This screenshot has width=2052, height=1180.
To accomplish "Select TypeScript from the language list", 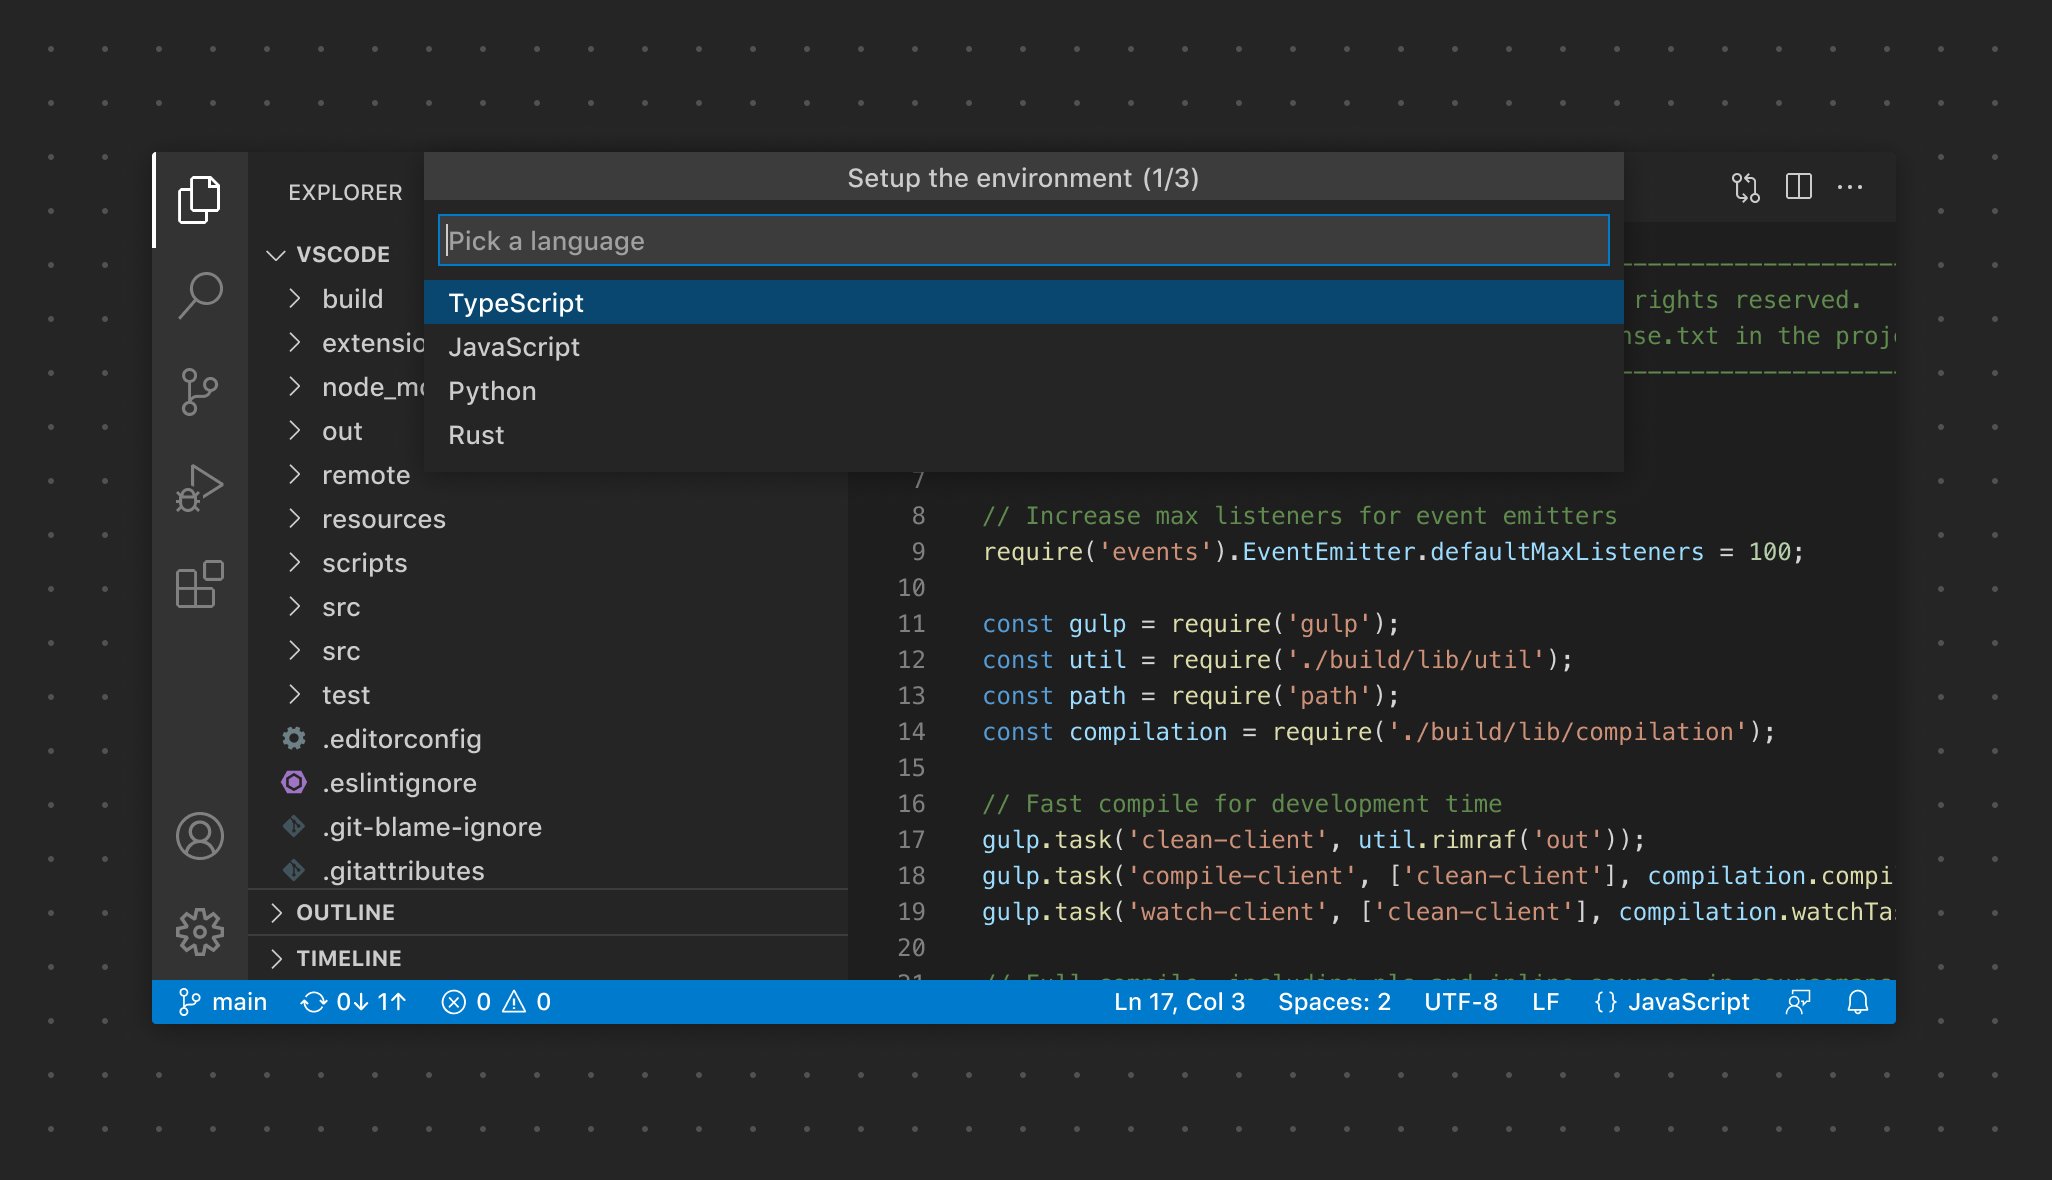I will coord(516,303).
